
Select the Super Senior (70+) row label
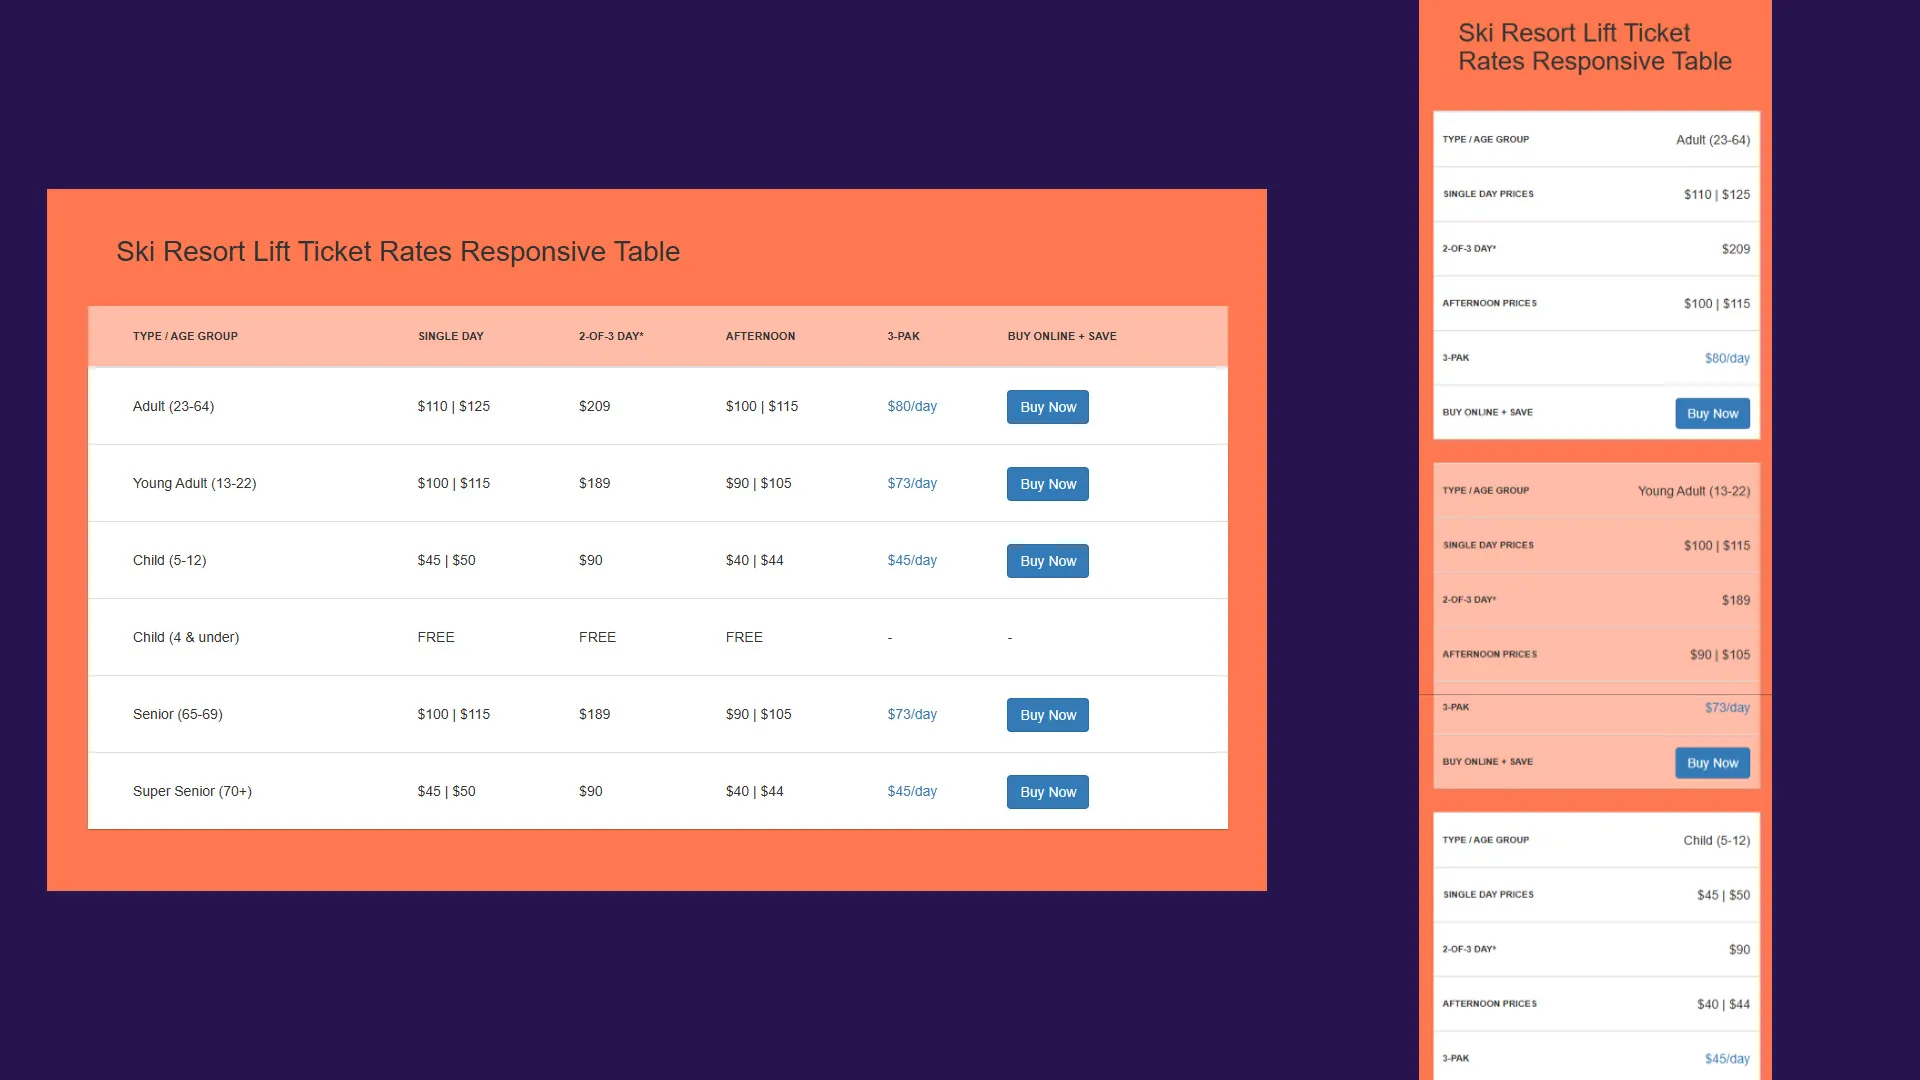point(192,791)
